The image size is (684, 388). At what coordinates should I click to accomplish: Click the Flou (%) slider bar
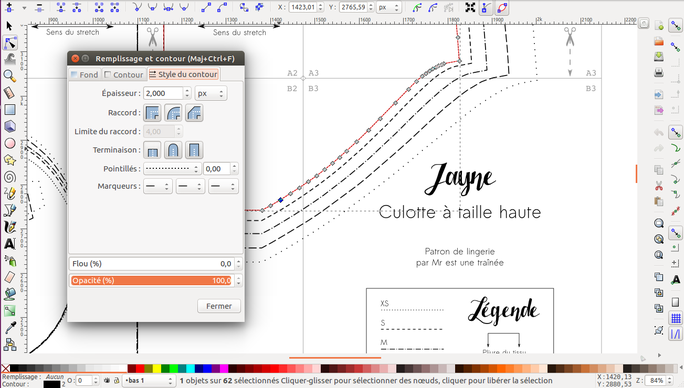151,264
